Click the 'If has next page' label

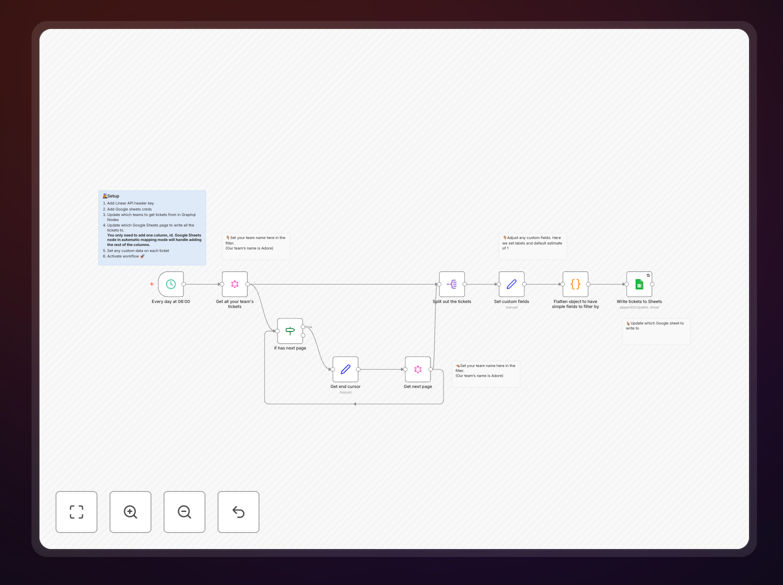click(290, 348)
